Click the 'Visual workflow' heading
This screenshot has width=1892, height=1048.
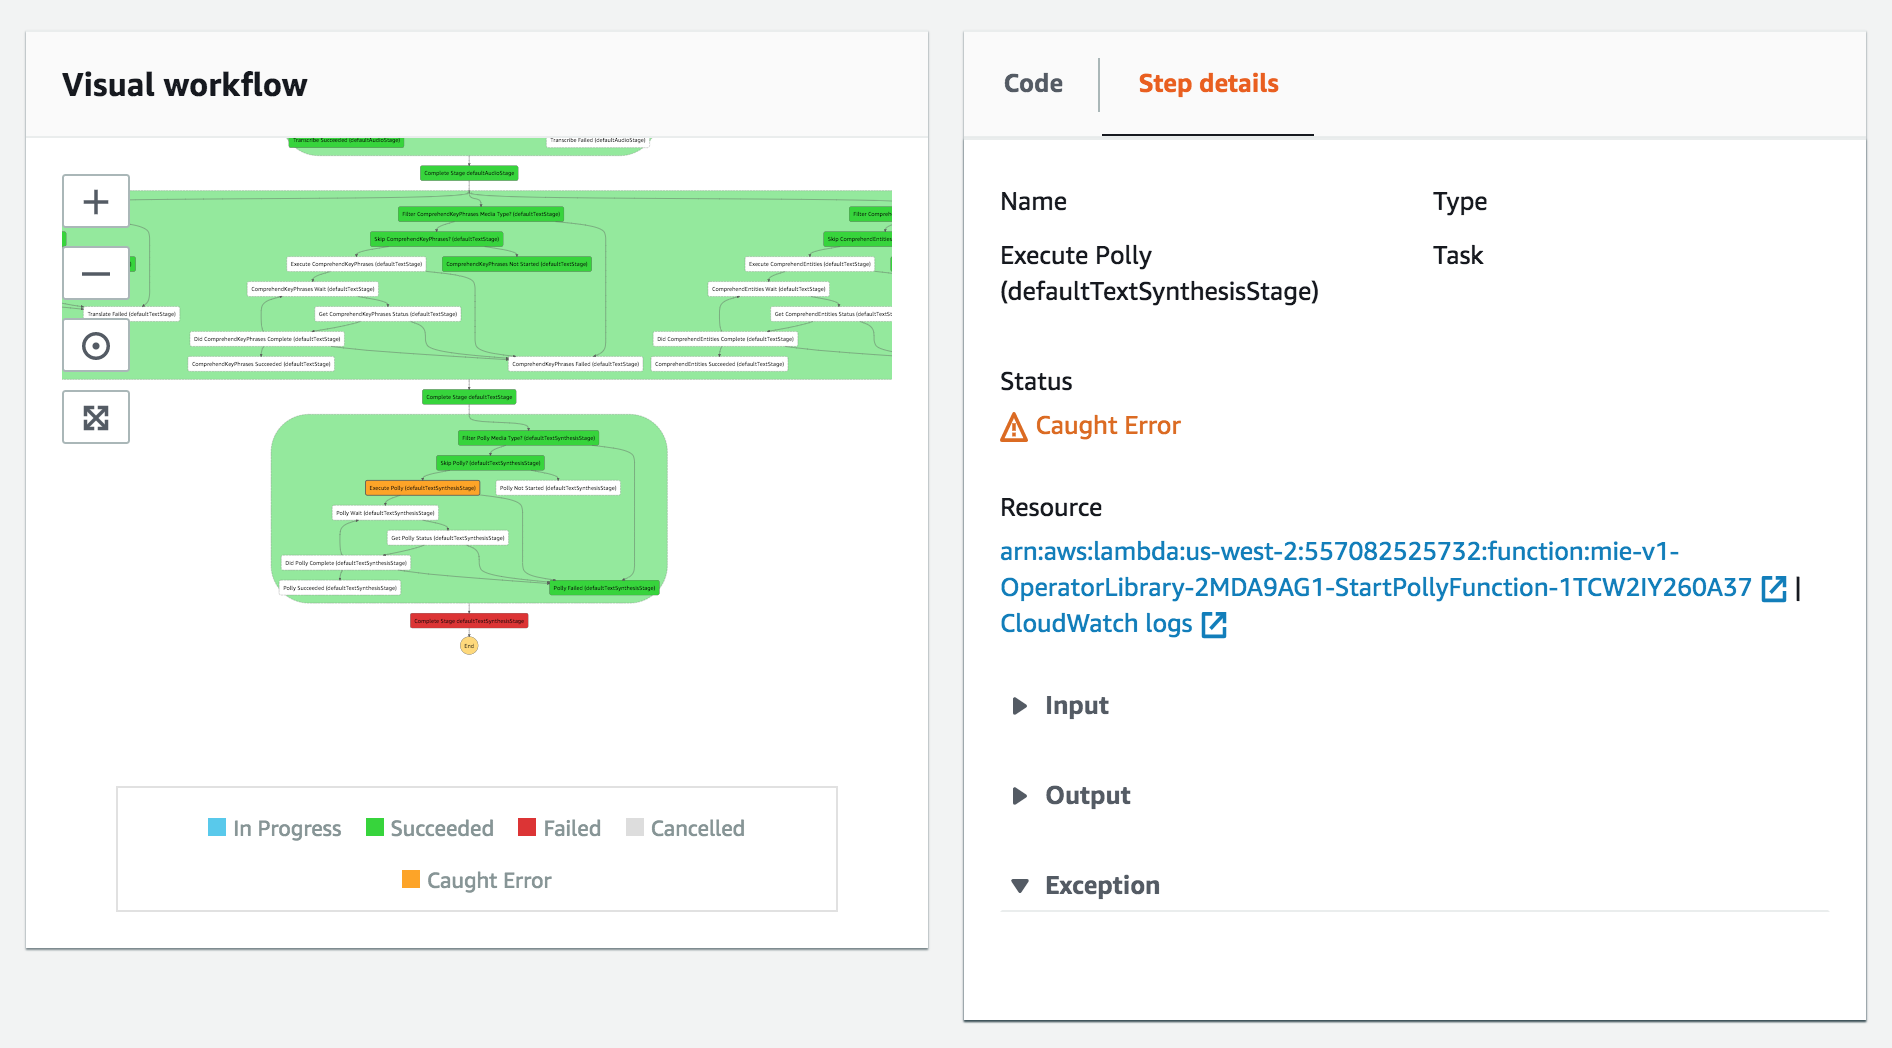pos(185,85)
